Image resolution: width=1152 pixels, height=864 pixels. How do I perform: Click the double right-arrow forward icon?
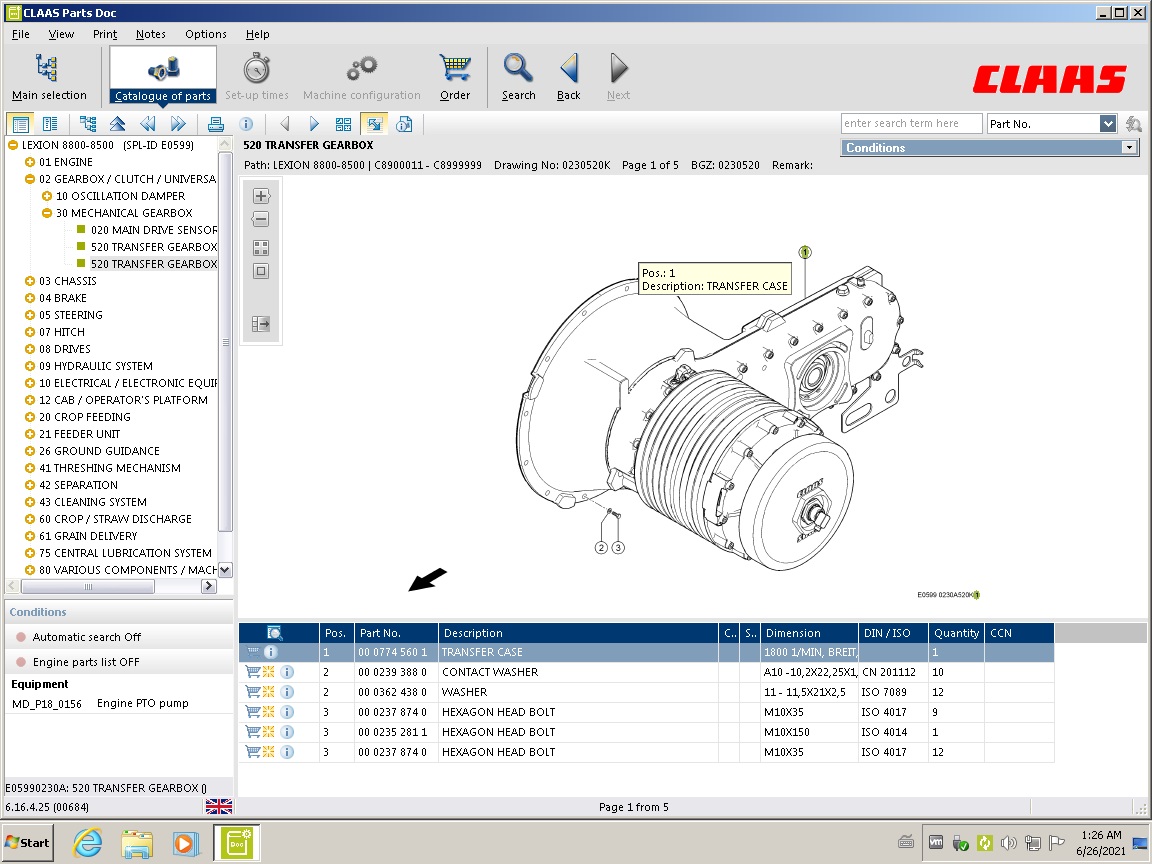[178, 124]
